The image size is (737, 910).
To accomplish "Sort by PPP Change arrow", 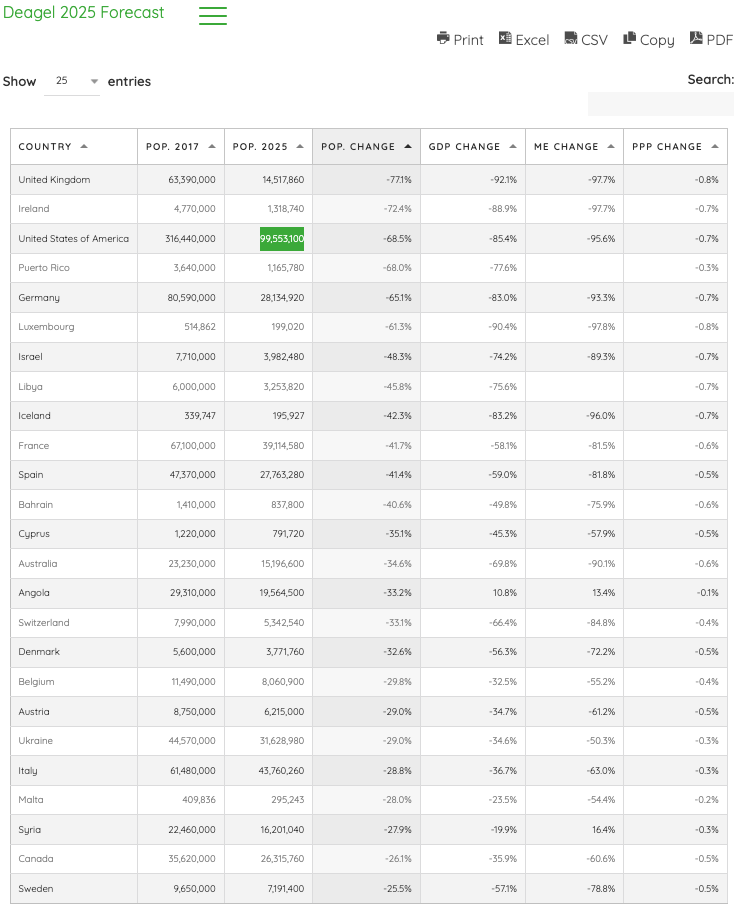I will tap(715, 147).
